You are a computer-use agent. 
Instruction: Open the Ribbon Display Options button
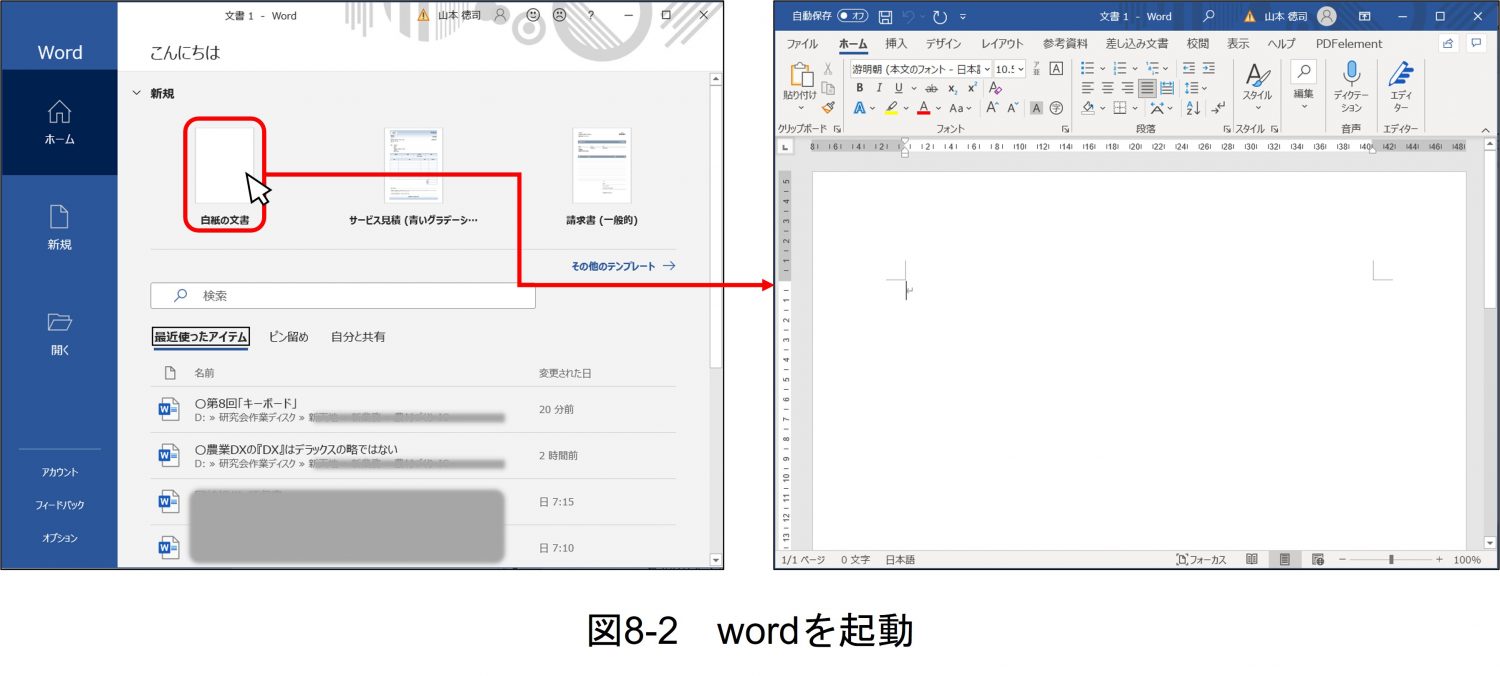(x=1365, y=16)
